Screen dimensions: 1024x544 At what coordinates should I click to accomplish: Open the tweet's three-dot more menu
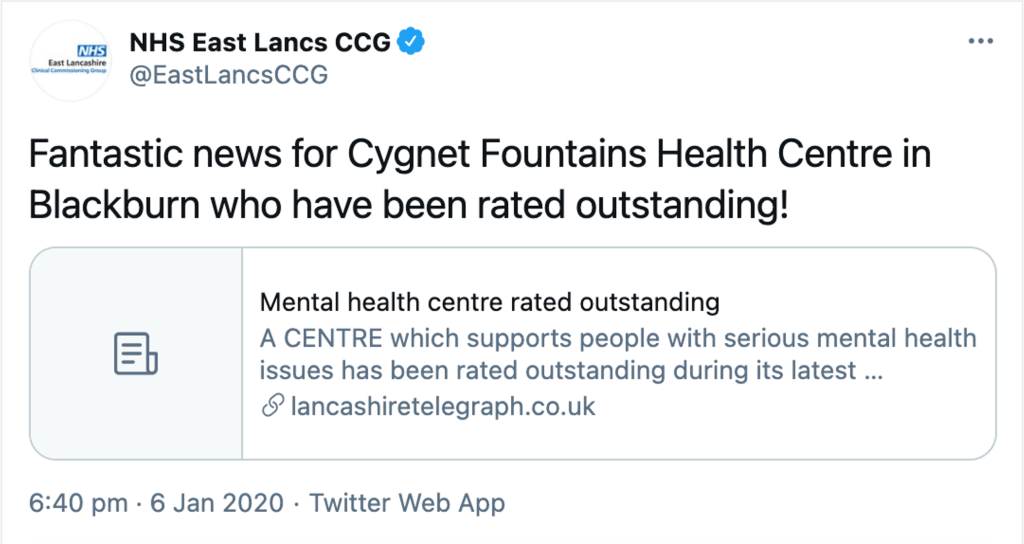(x=979, y=43)
